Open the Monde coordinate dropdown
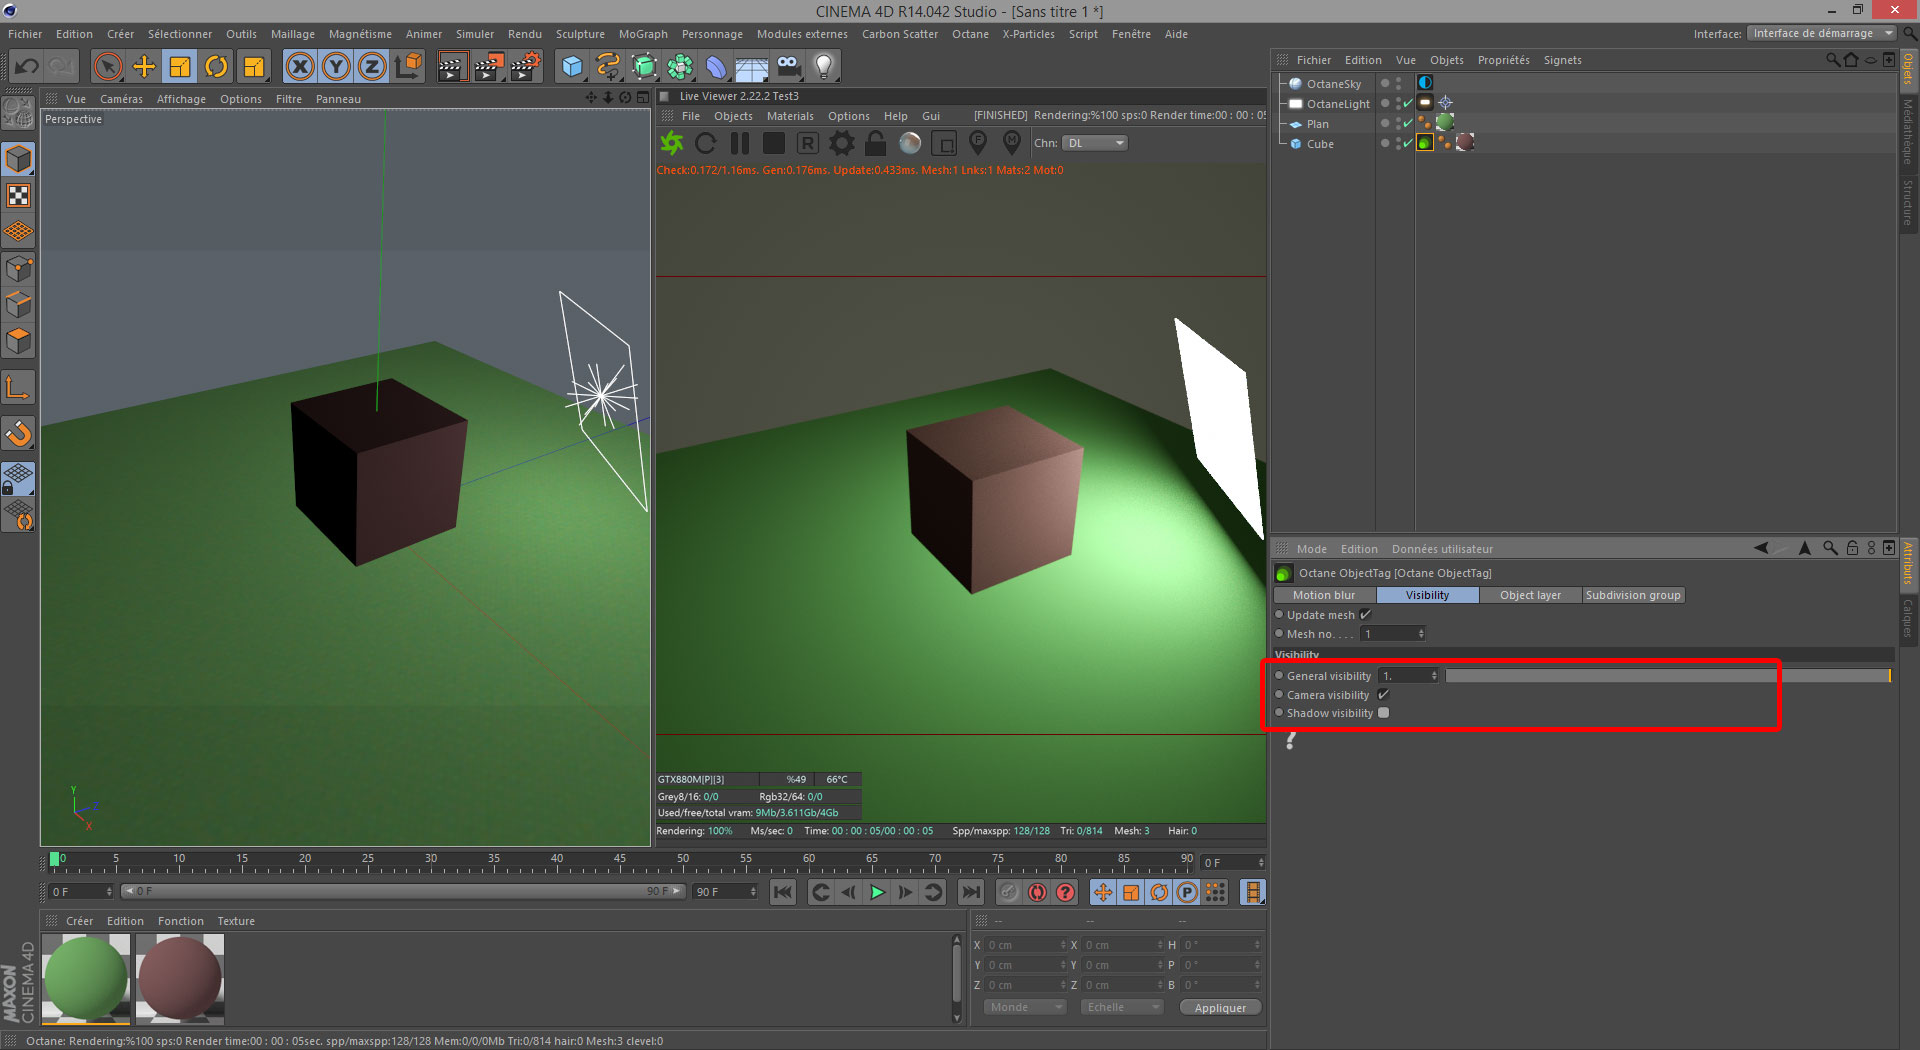 1024,1007
